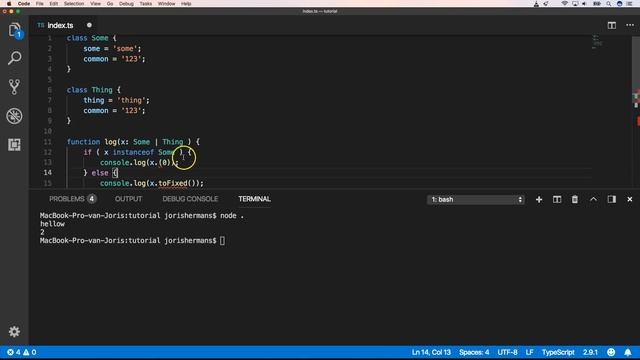The image size is (640, 360).
Task: Split the editor to the right
Action: click(611, 25)
